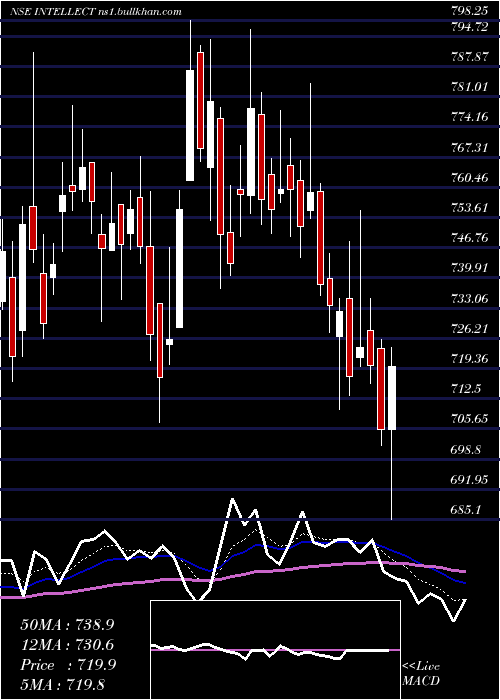The height and width of the screenshot is (700, 500).
Task: Click the <<Live MACD label
Action: click(x=421, y=673)
